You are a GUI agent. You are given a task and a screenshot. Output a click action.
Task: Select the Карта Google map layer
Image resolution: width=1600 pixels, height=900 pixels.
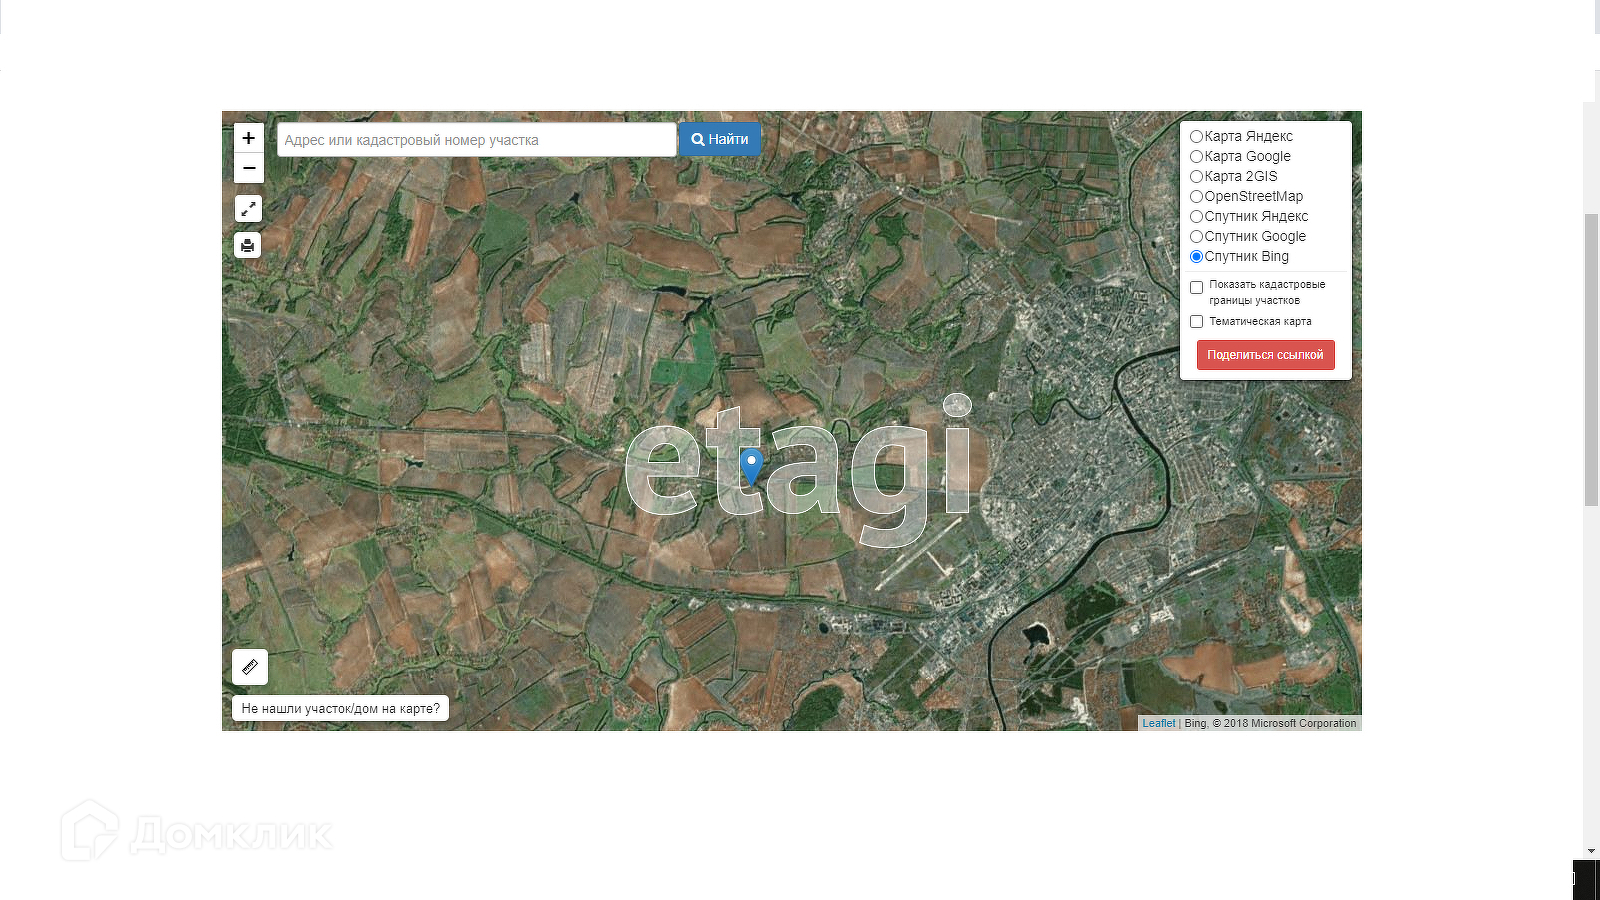pos(1196,157)
